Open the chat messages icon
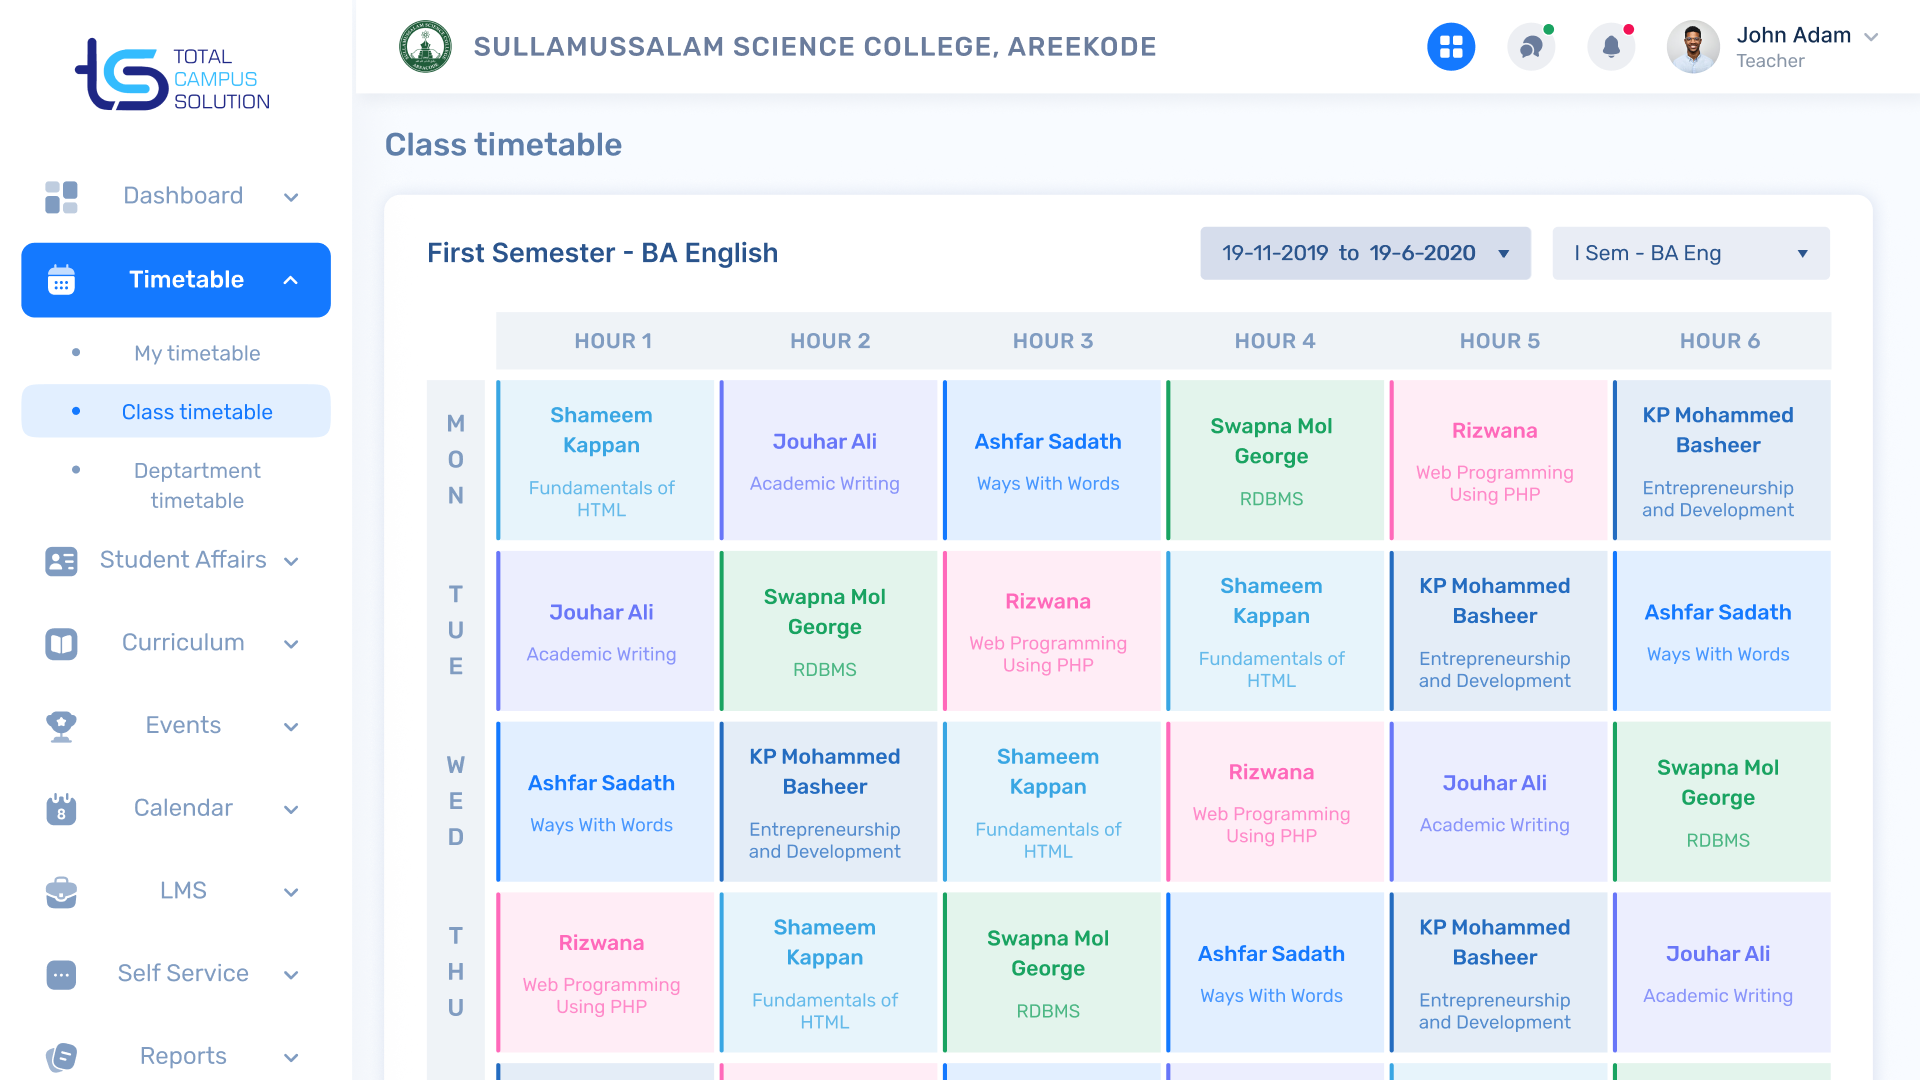1920x1080 pixels. pyautogui.click(x=1531, y=47)
